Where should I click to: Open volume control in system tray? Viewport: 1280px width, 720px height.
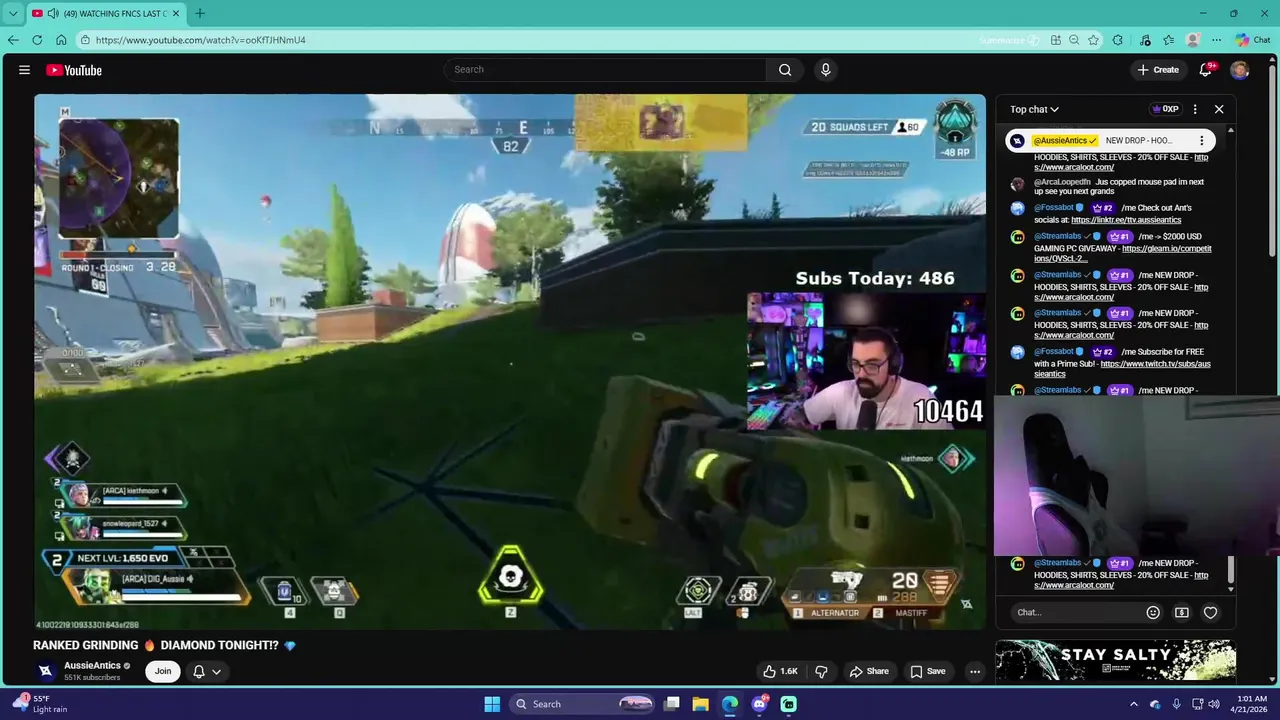[1214, 704]
